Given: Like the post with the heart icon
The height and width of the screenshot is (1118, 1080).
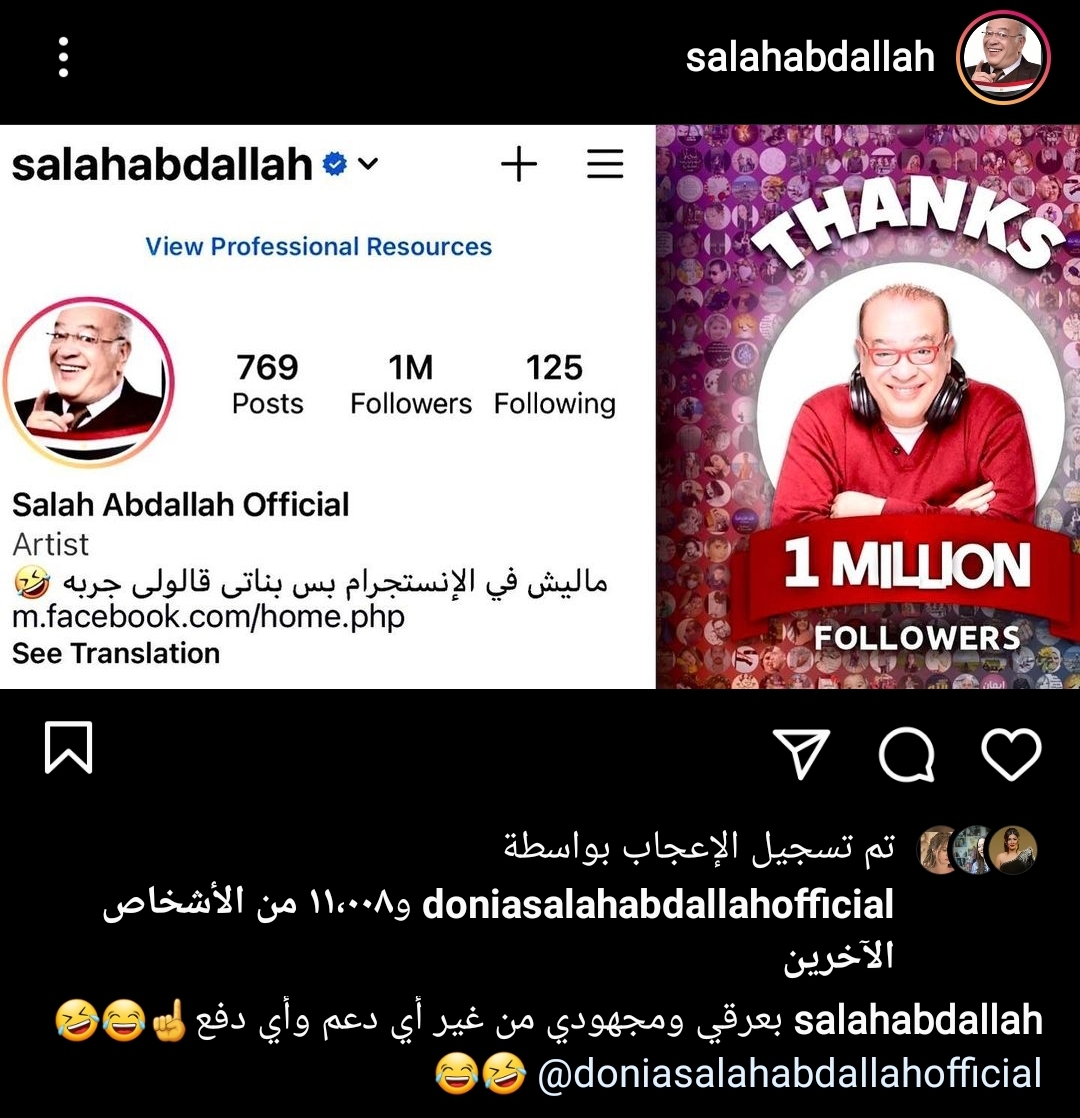Looking at the screenshot, I should (x=1011, y=754).
